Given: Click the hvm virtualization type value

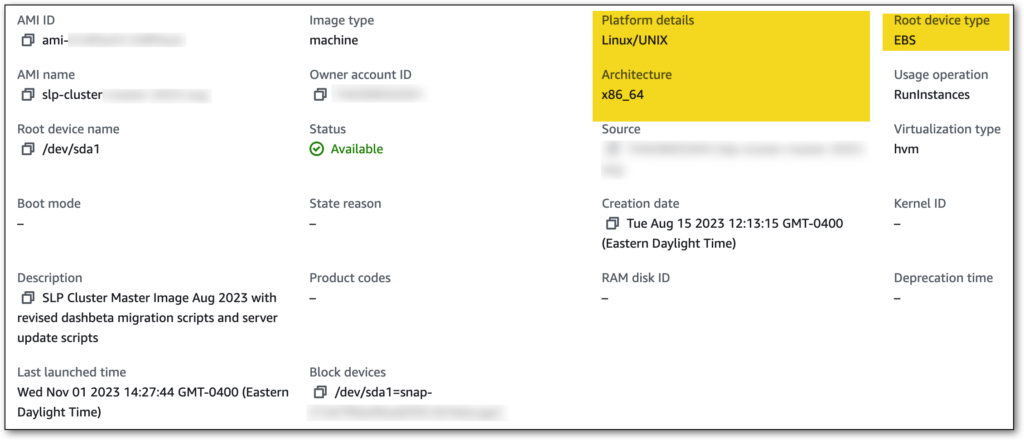Looking at the screenshot, I should 907,148.
